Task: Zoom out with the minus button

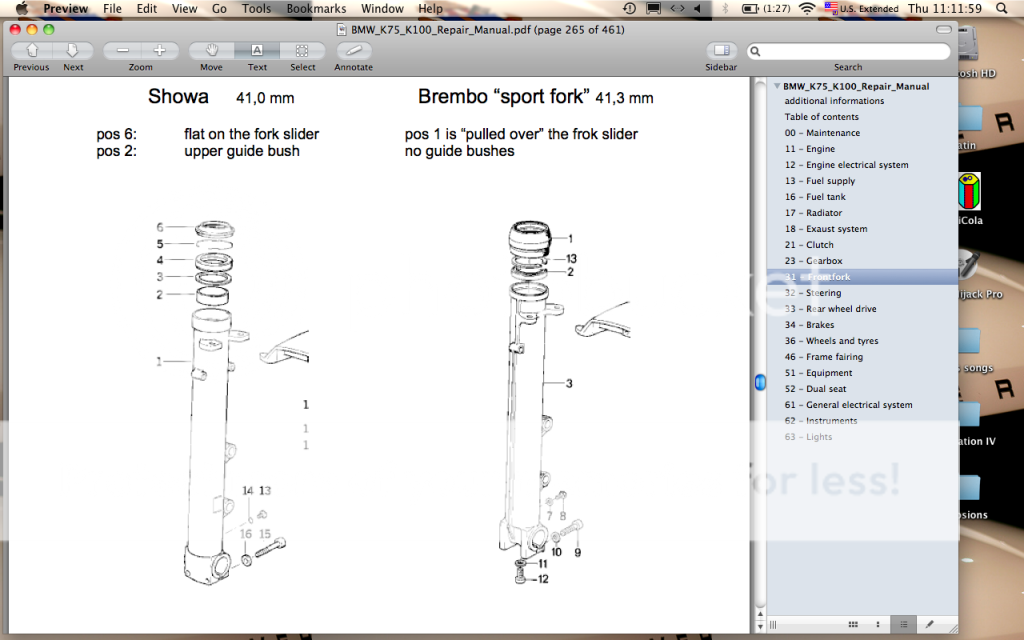Action: point(122,50)
